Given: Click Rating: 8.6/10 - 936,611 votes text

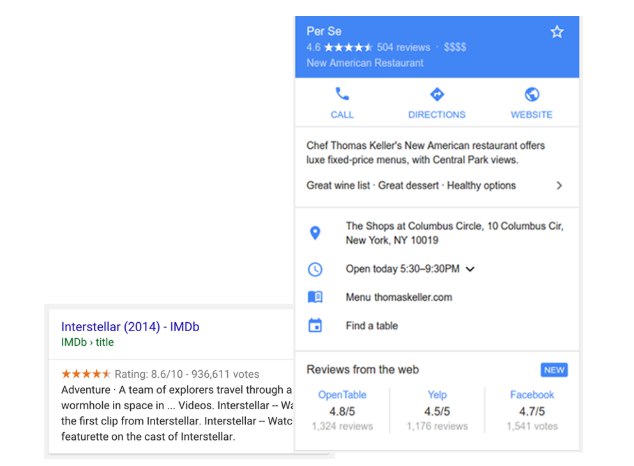Looking at the screenshot, I should [187, 374].
